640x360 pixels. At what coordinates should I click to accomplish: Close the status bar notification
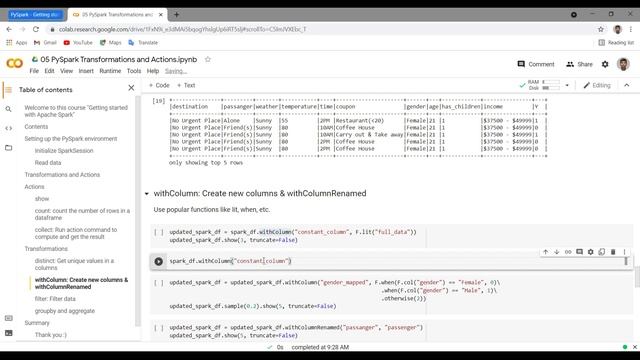(635, 347)
